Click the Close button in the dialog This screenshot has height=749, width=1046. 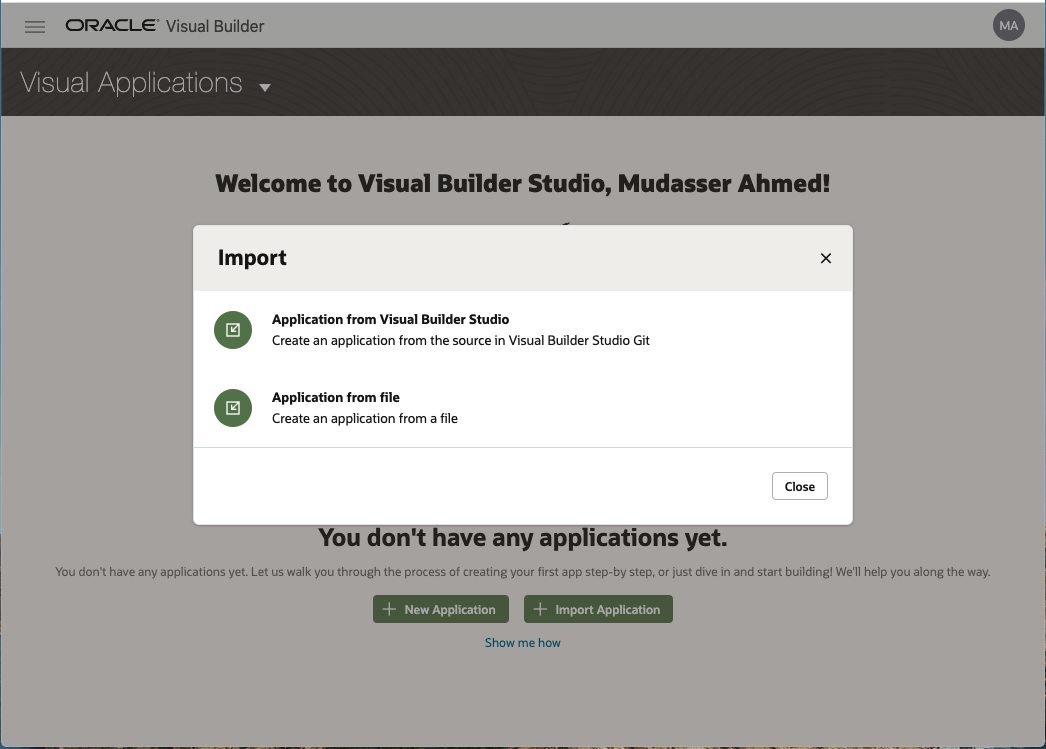(x=799, y=486)
